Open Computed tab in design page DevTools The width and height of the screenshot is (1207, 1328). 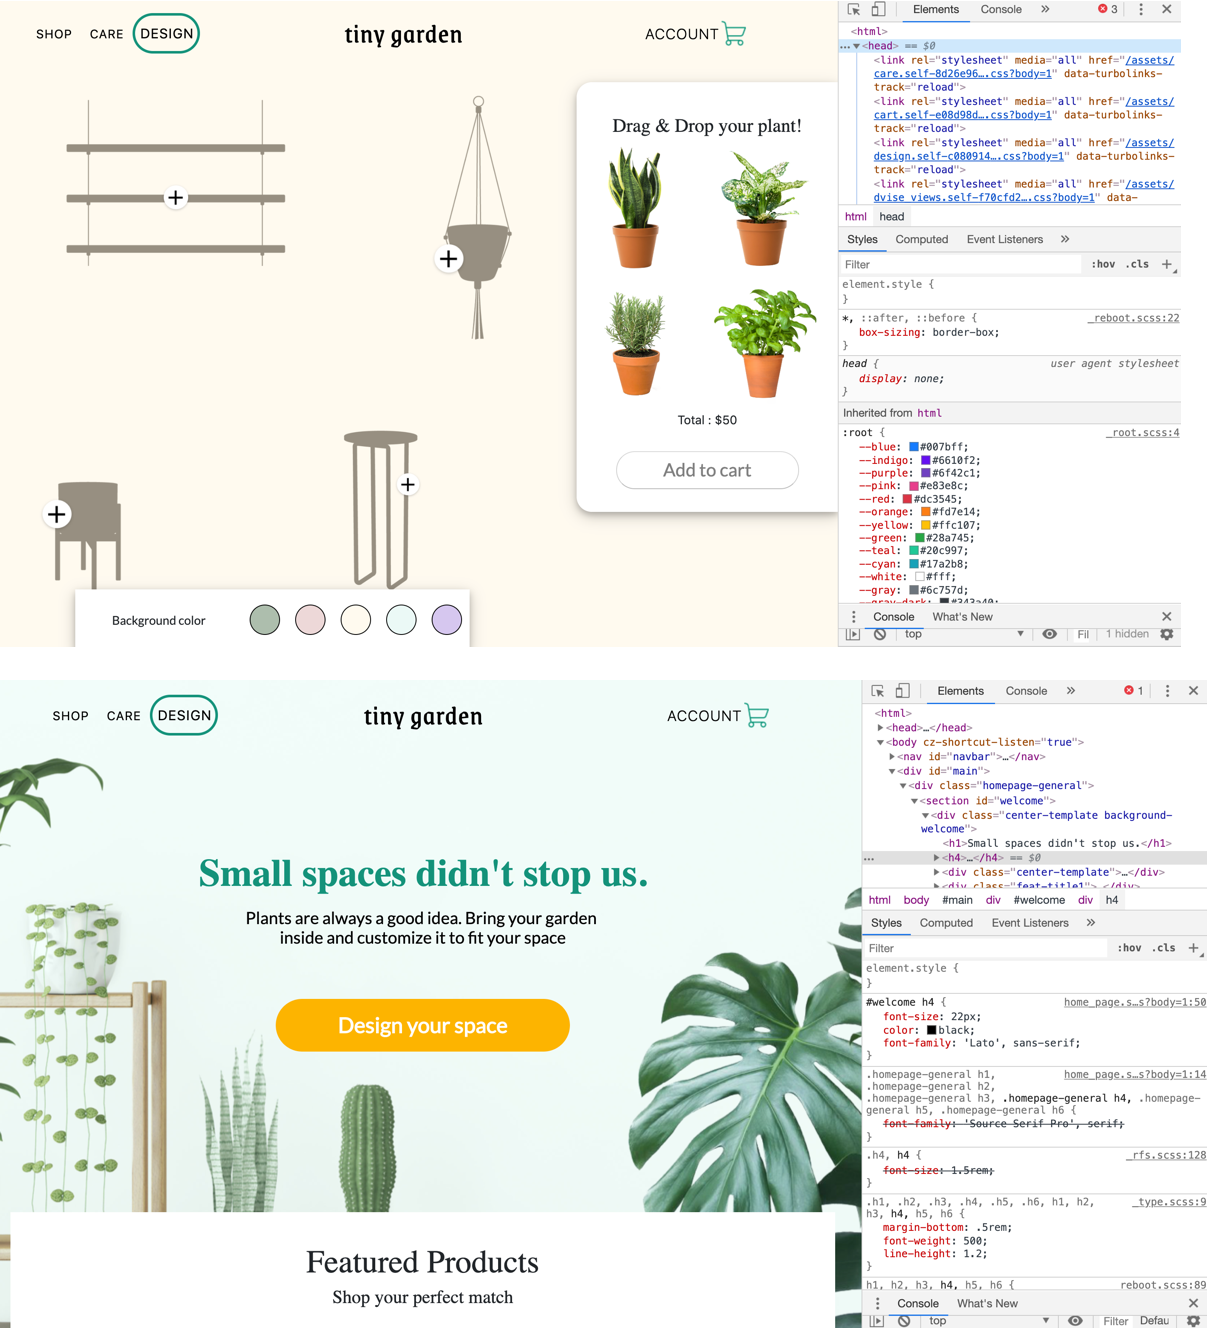(x=922, y=240)
